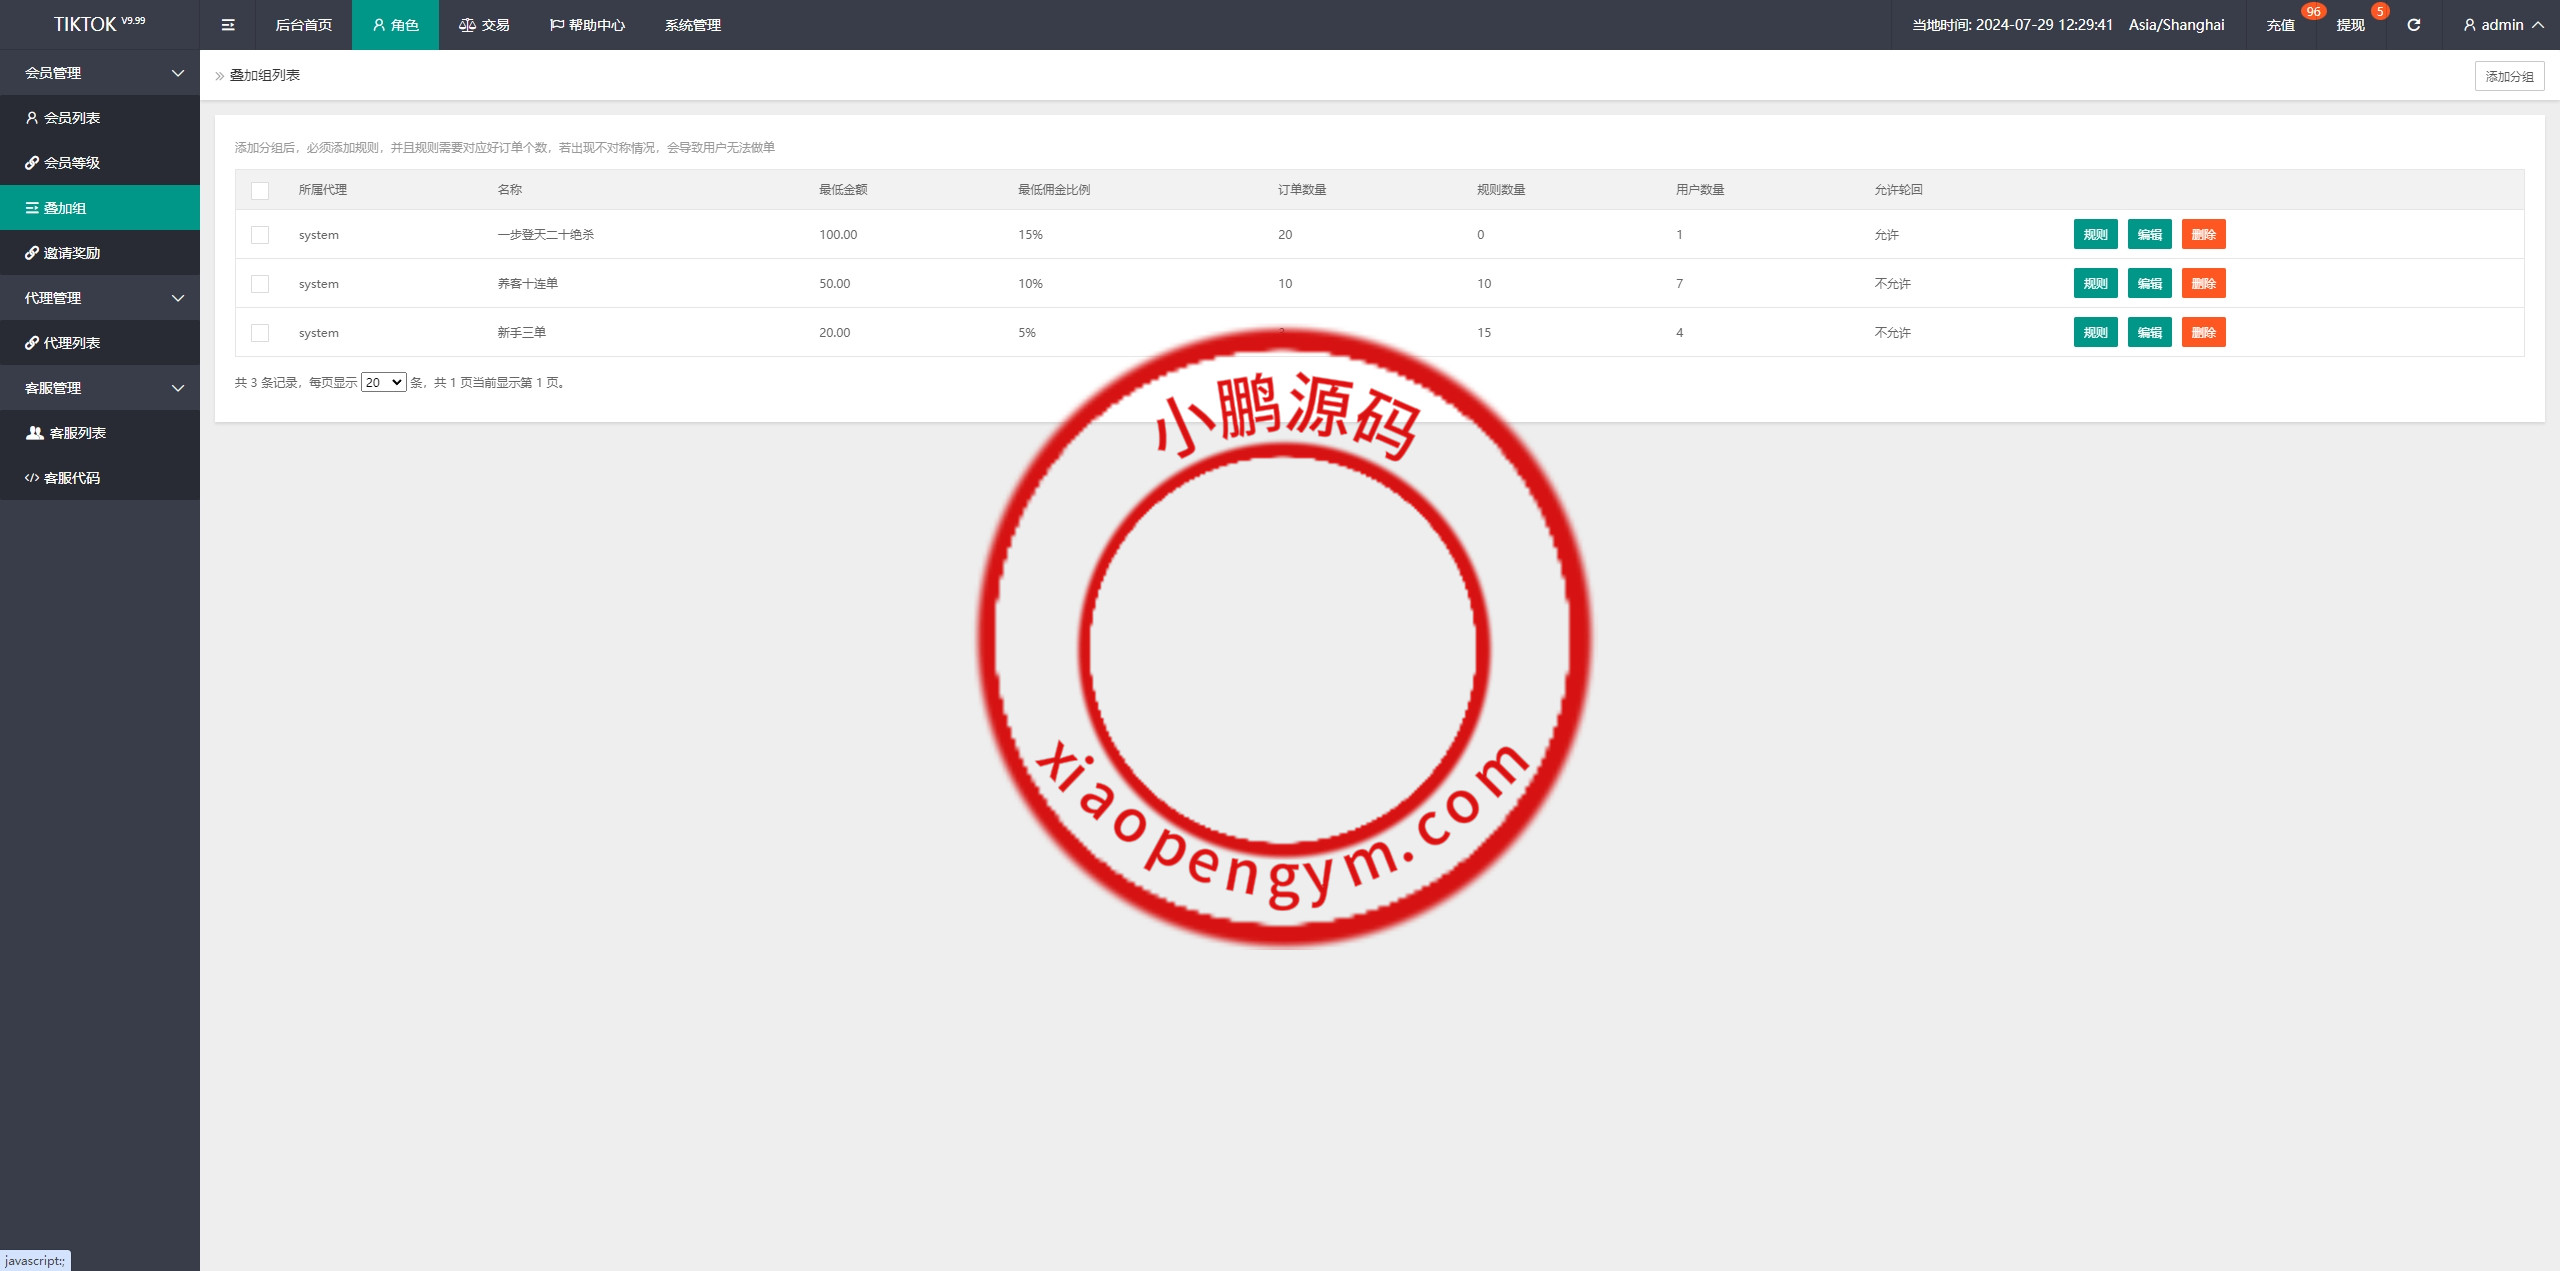The height and width of the screenshot is (1271, 2560).
Task: Open 客服列表 in the sidebar
Action: pos(76,433)
